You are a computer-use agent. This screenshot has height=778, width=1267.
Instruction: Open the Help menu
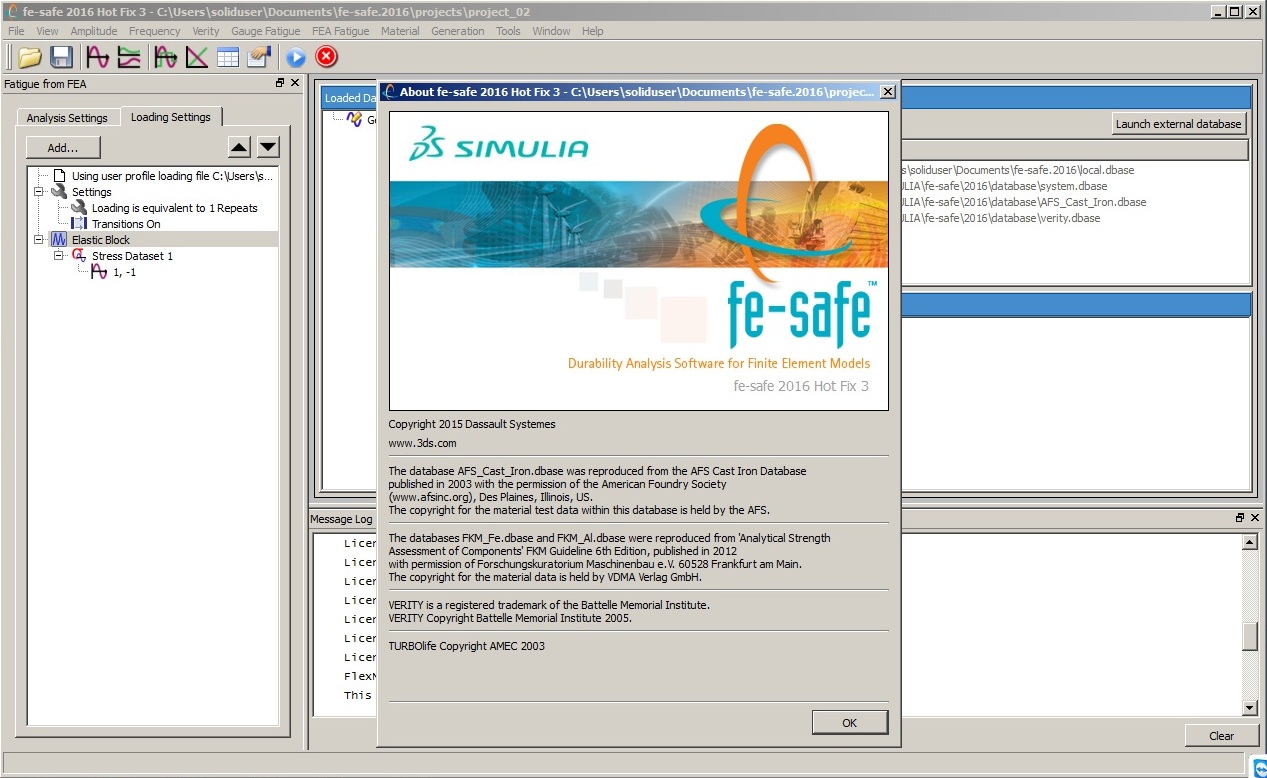click(x=593, y=31)
